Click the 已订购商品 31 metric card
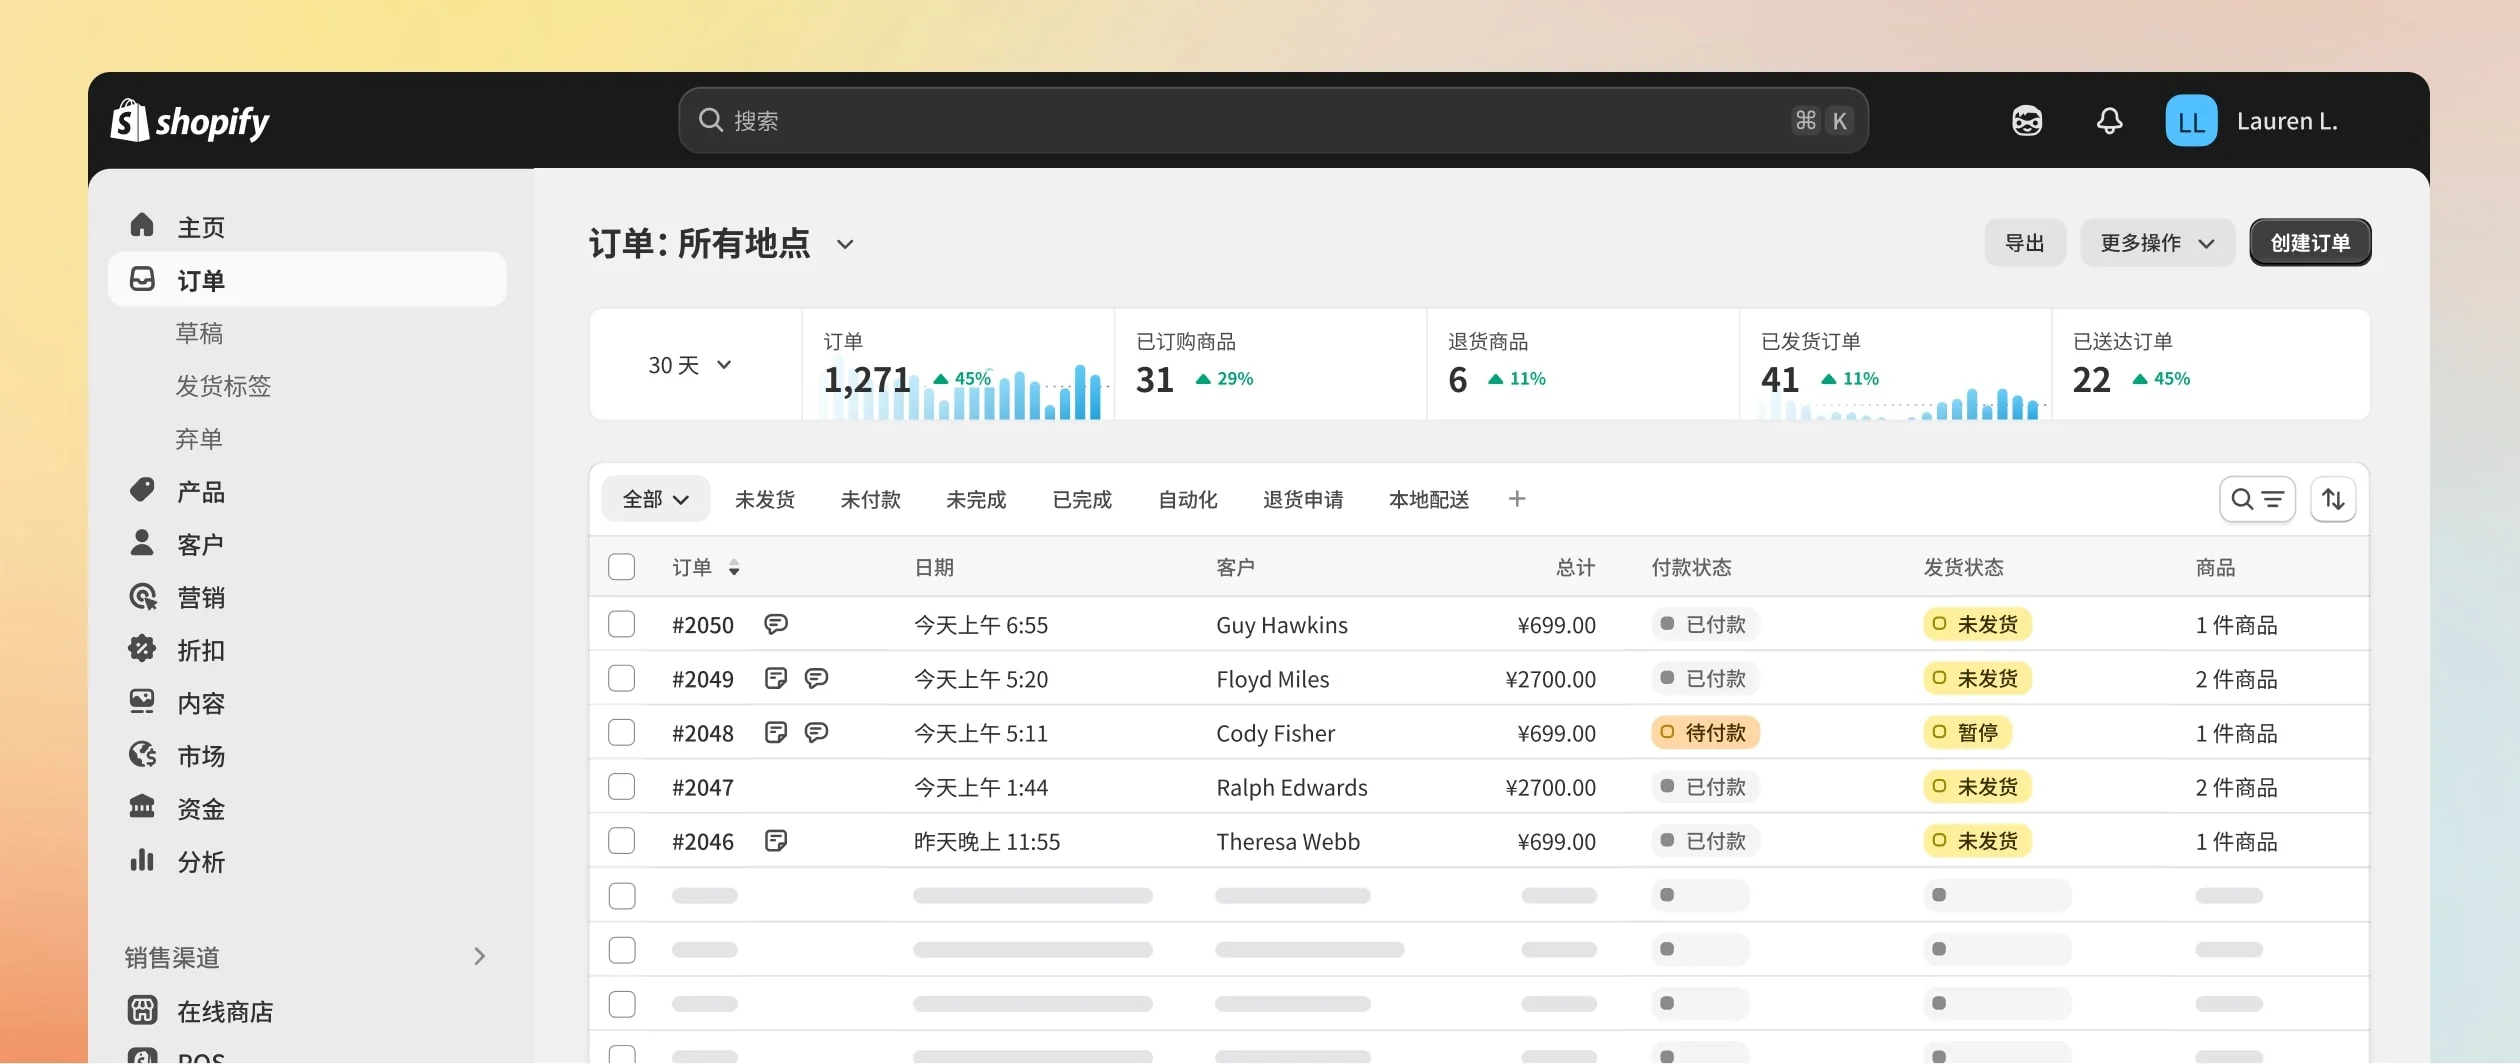Screen dimensions: 2520x1064 point(1270,365)
